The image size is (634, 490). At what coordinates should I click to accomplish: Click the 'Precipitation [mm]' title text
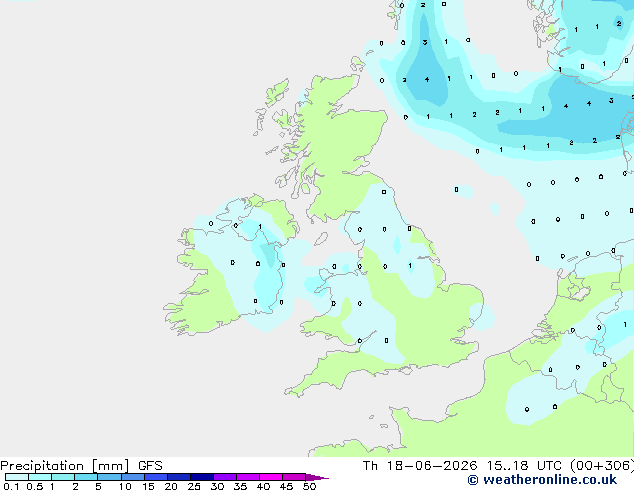click(65, 466)
